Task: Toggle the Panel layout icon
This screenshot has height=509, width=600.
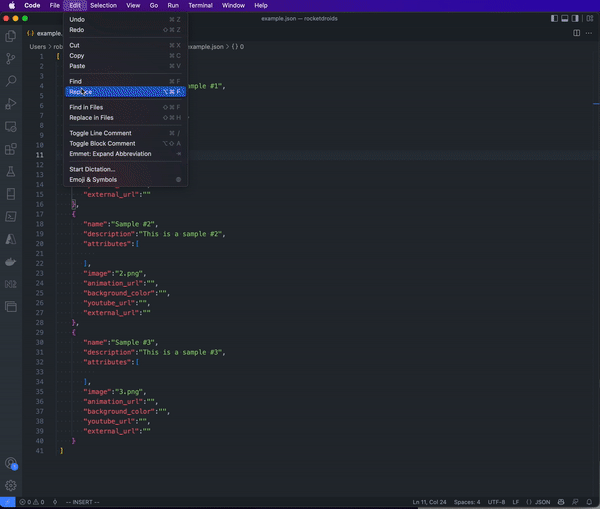Action: tap(564, 18)
